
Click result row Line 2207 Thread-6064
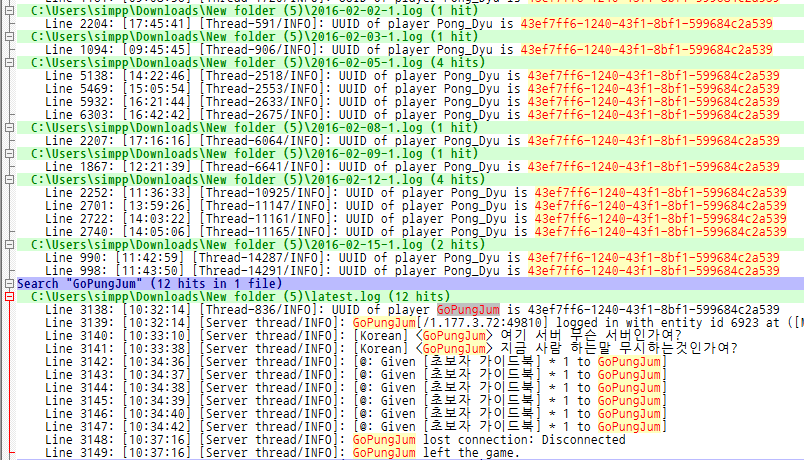pos(412,141)
